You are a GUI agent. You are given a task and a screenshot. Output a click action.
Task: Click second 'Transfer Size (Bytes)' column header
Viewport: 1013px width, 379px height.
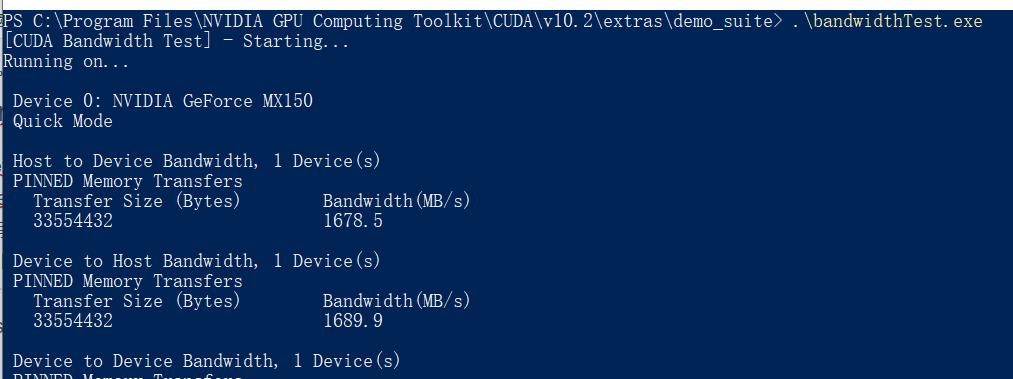(137, 302)
